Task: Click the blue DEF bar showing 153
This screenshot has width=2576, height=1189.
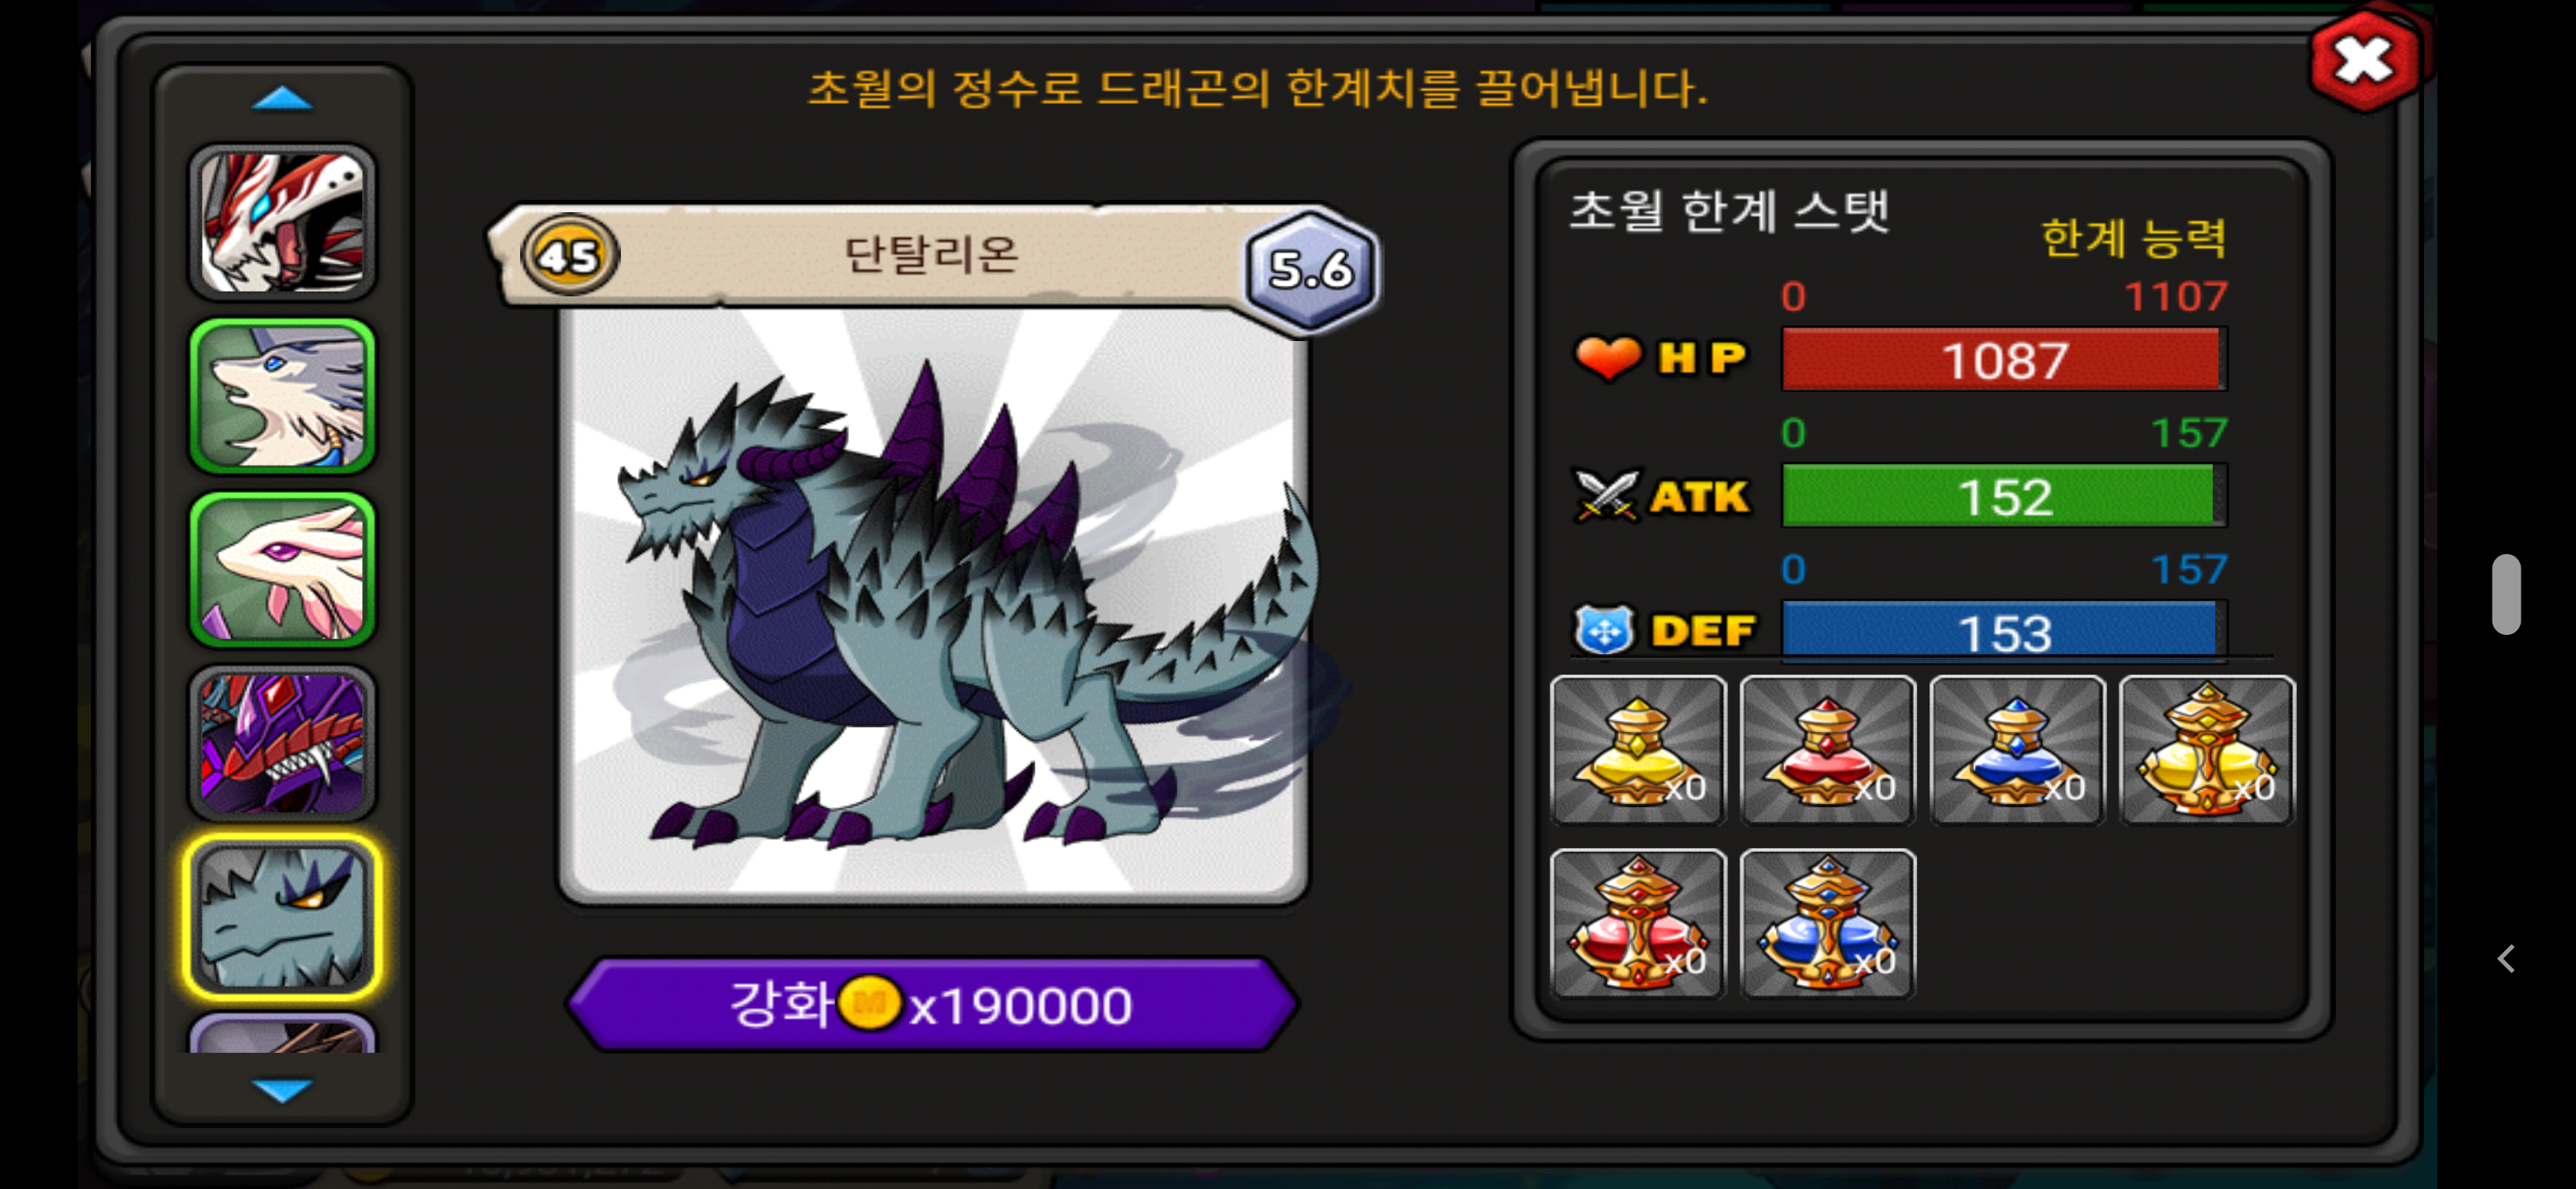Action: pyautogui.click(x=2003, y=631)
